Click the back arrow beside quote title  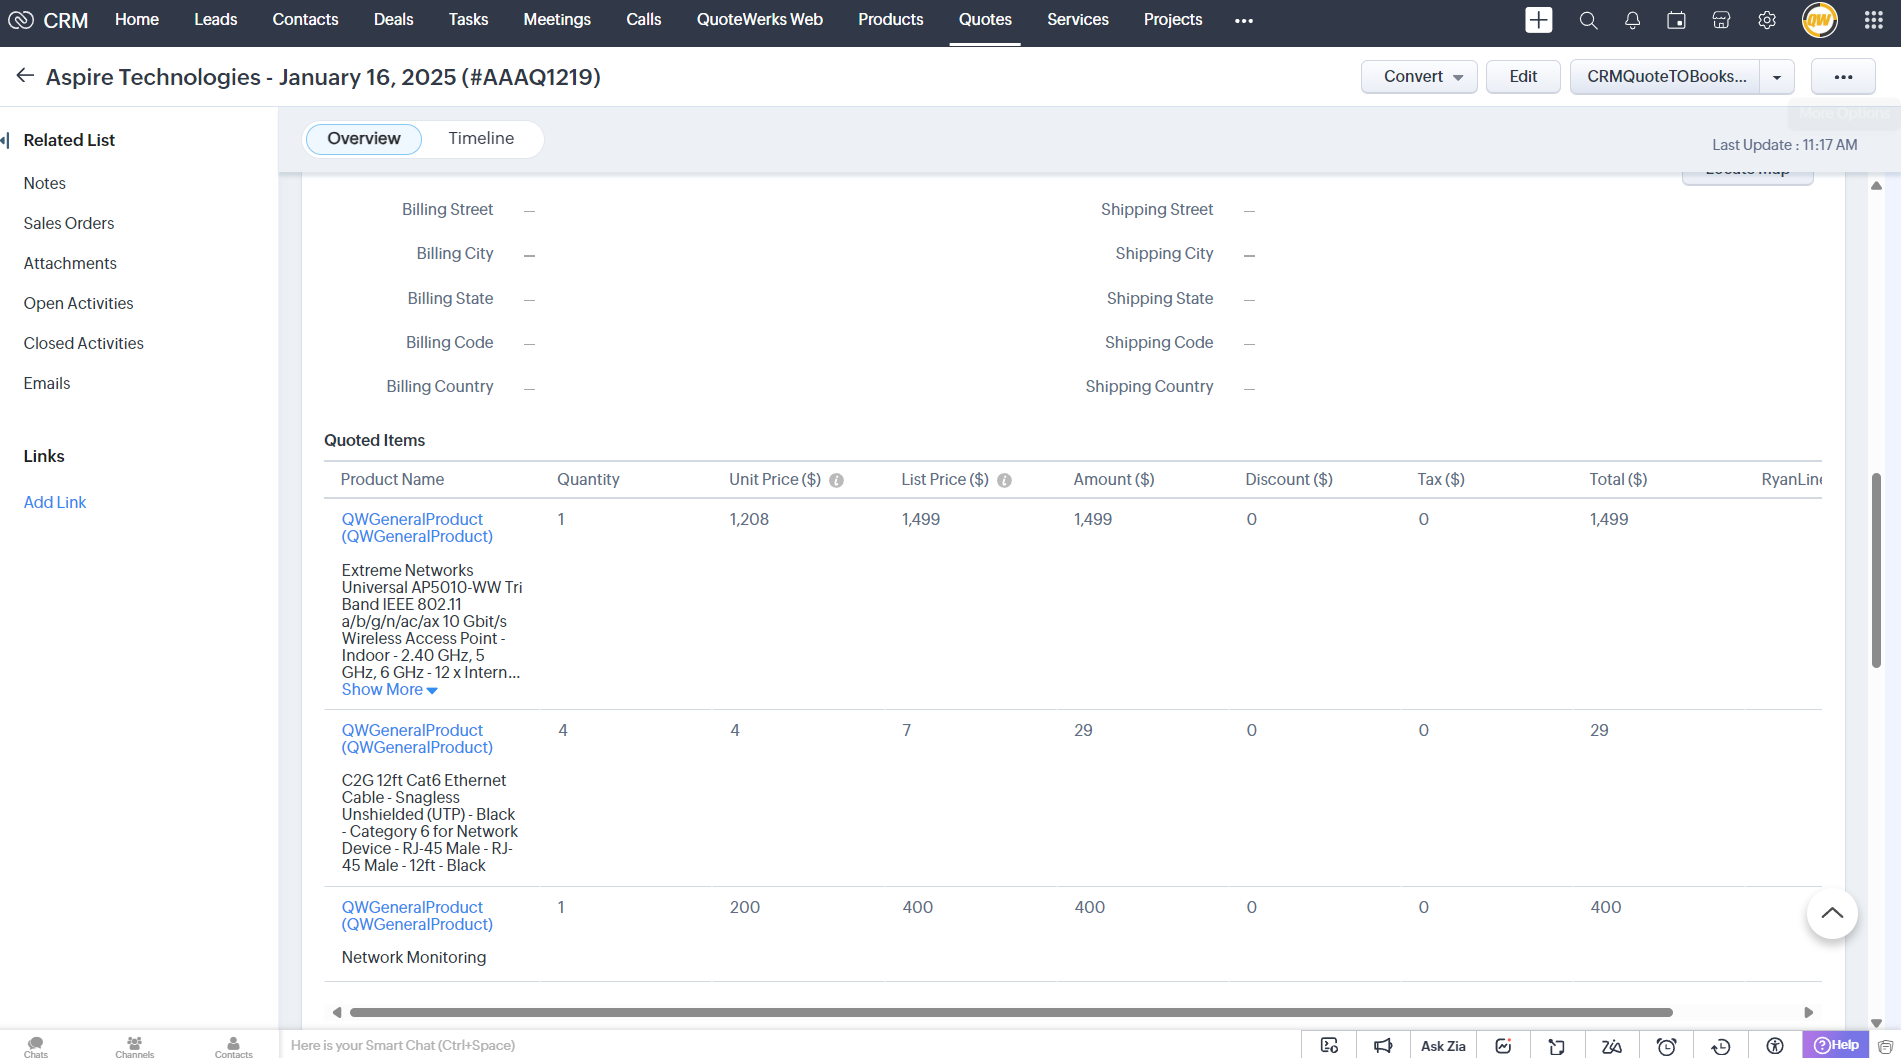[25, 76]
